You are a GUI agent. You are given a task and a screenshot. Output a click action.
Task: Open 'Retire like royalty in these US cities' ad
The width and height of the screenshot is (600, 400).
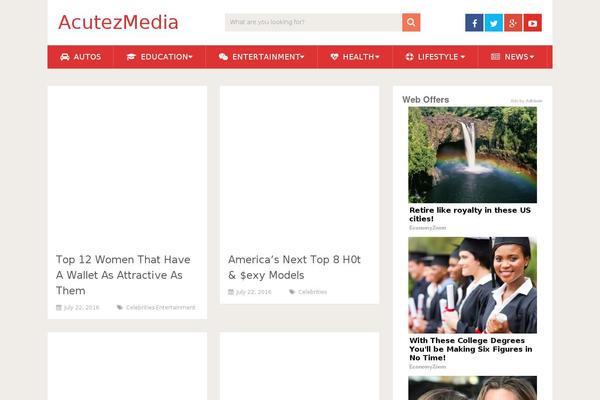(x=470, y=214)
